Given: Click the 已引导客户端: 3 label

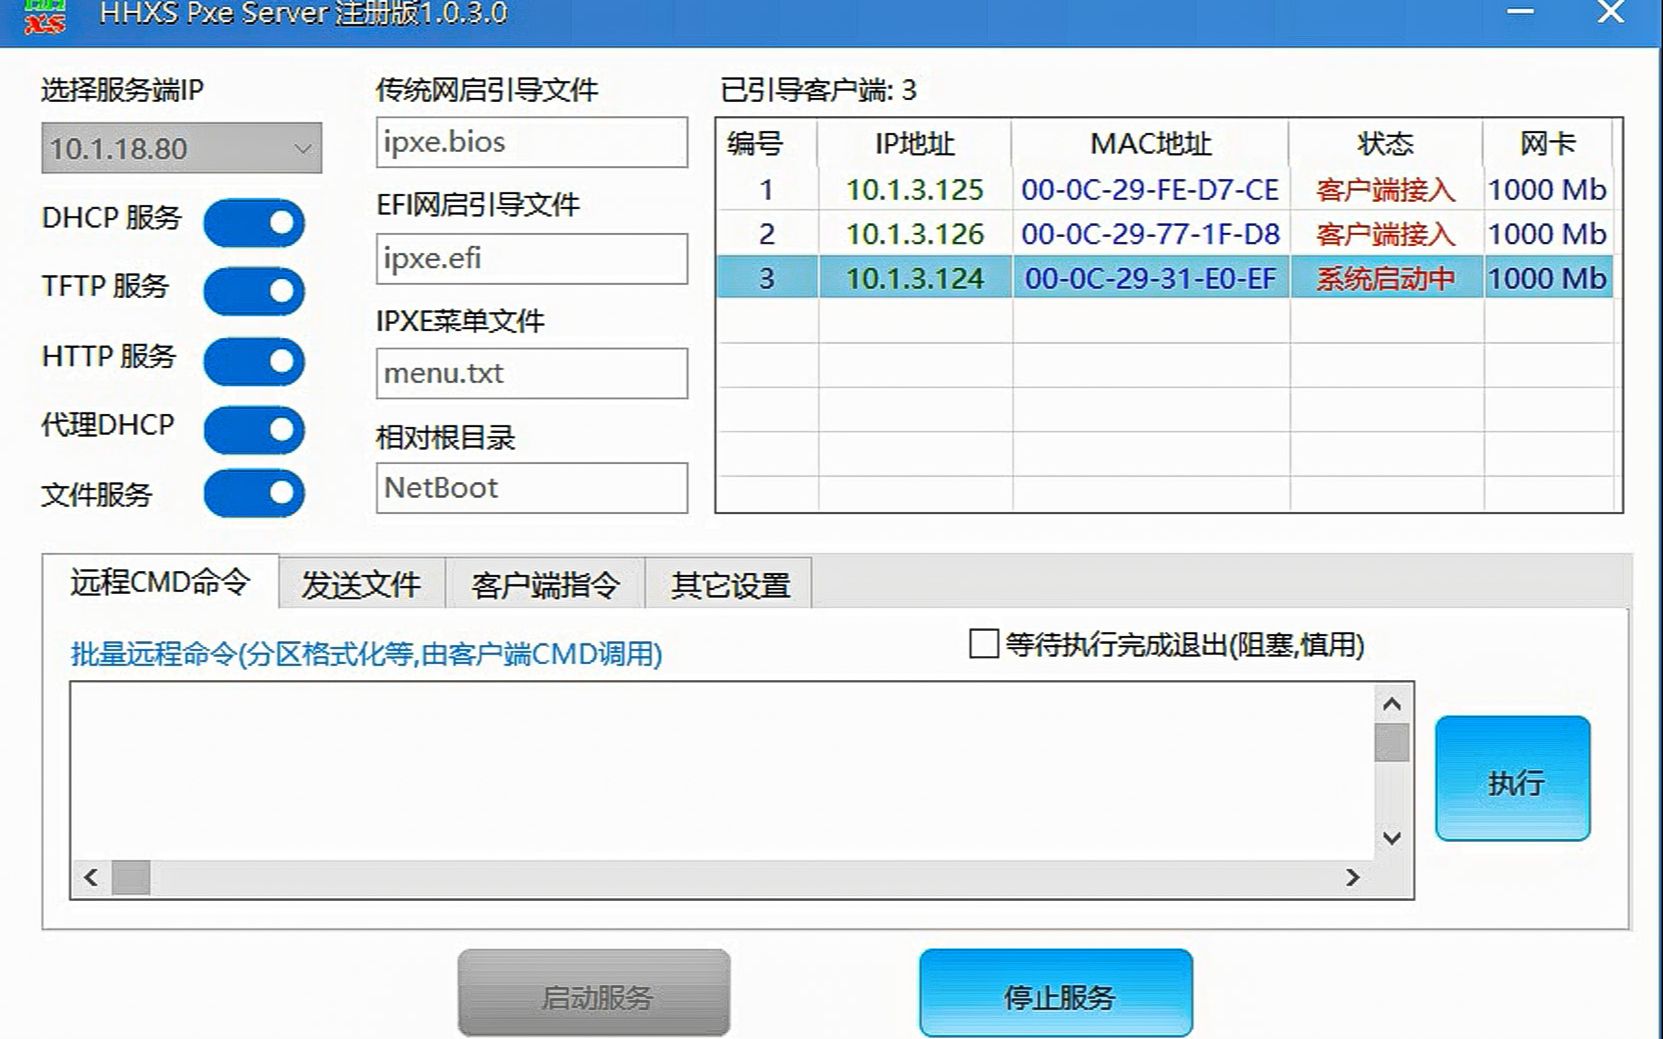Looking at the screenshot, I should 818,90.
